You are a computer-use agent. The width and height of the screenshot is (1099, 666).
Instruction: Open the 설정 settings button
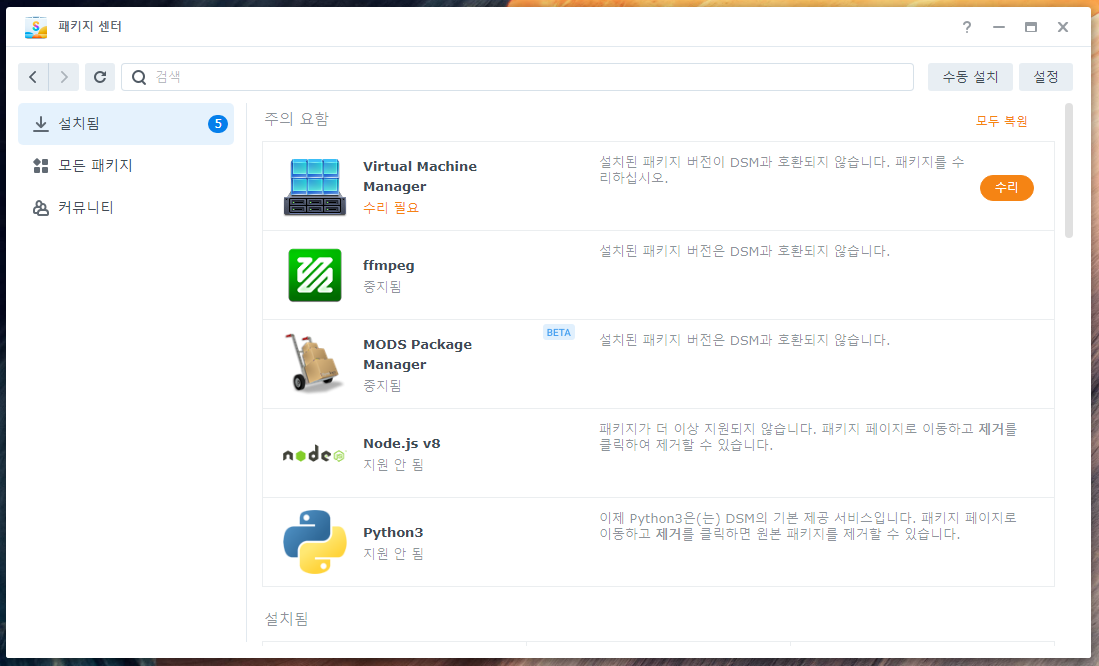point(1046,77)
